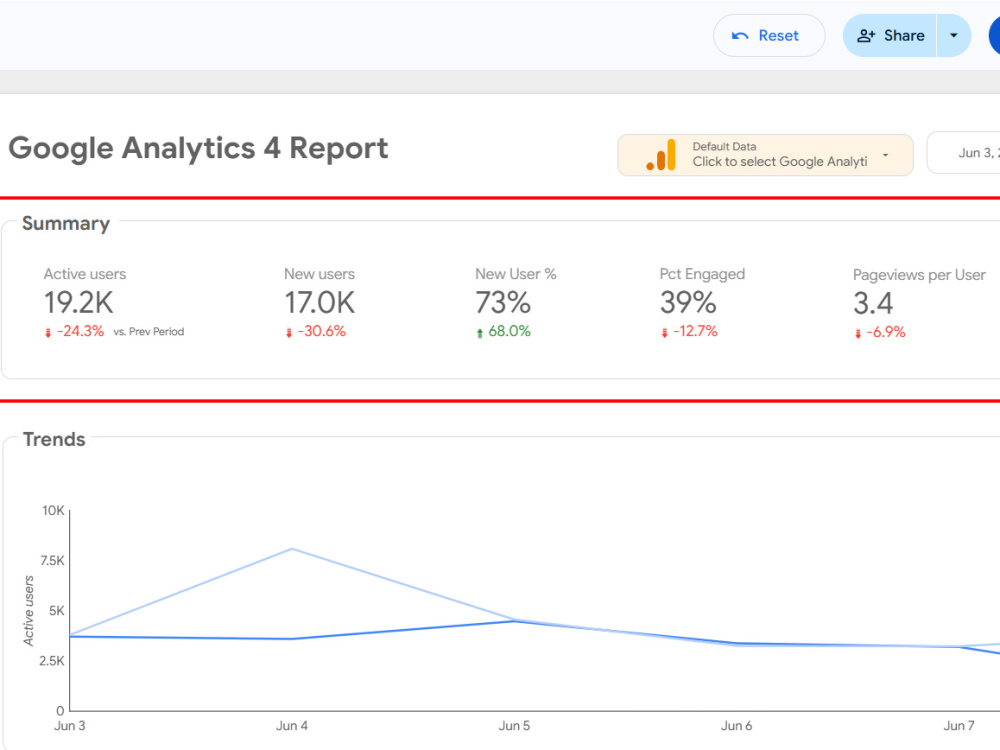Click the Trends section heading
The width and height of the screenshot is (1000, 750).
coord(54,439)
